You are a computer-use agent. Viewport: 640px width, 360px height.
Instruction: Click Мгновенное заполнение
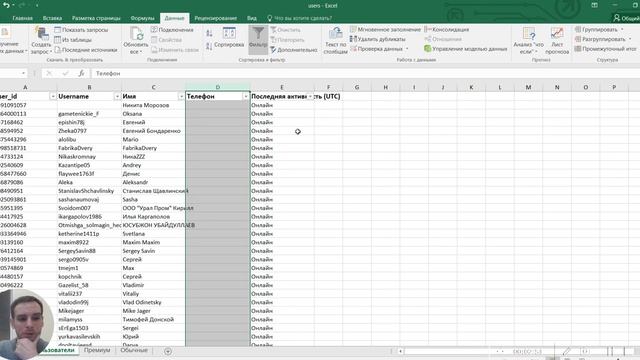(385, 29)
